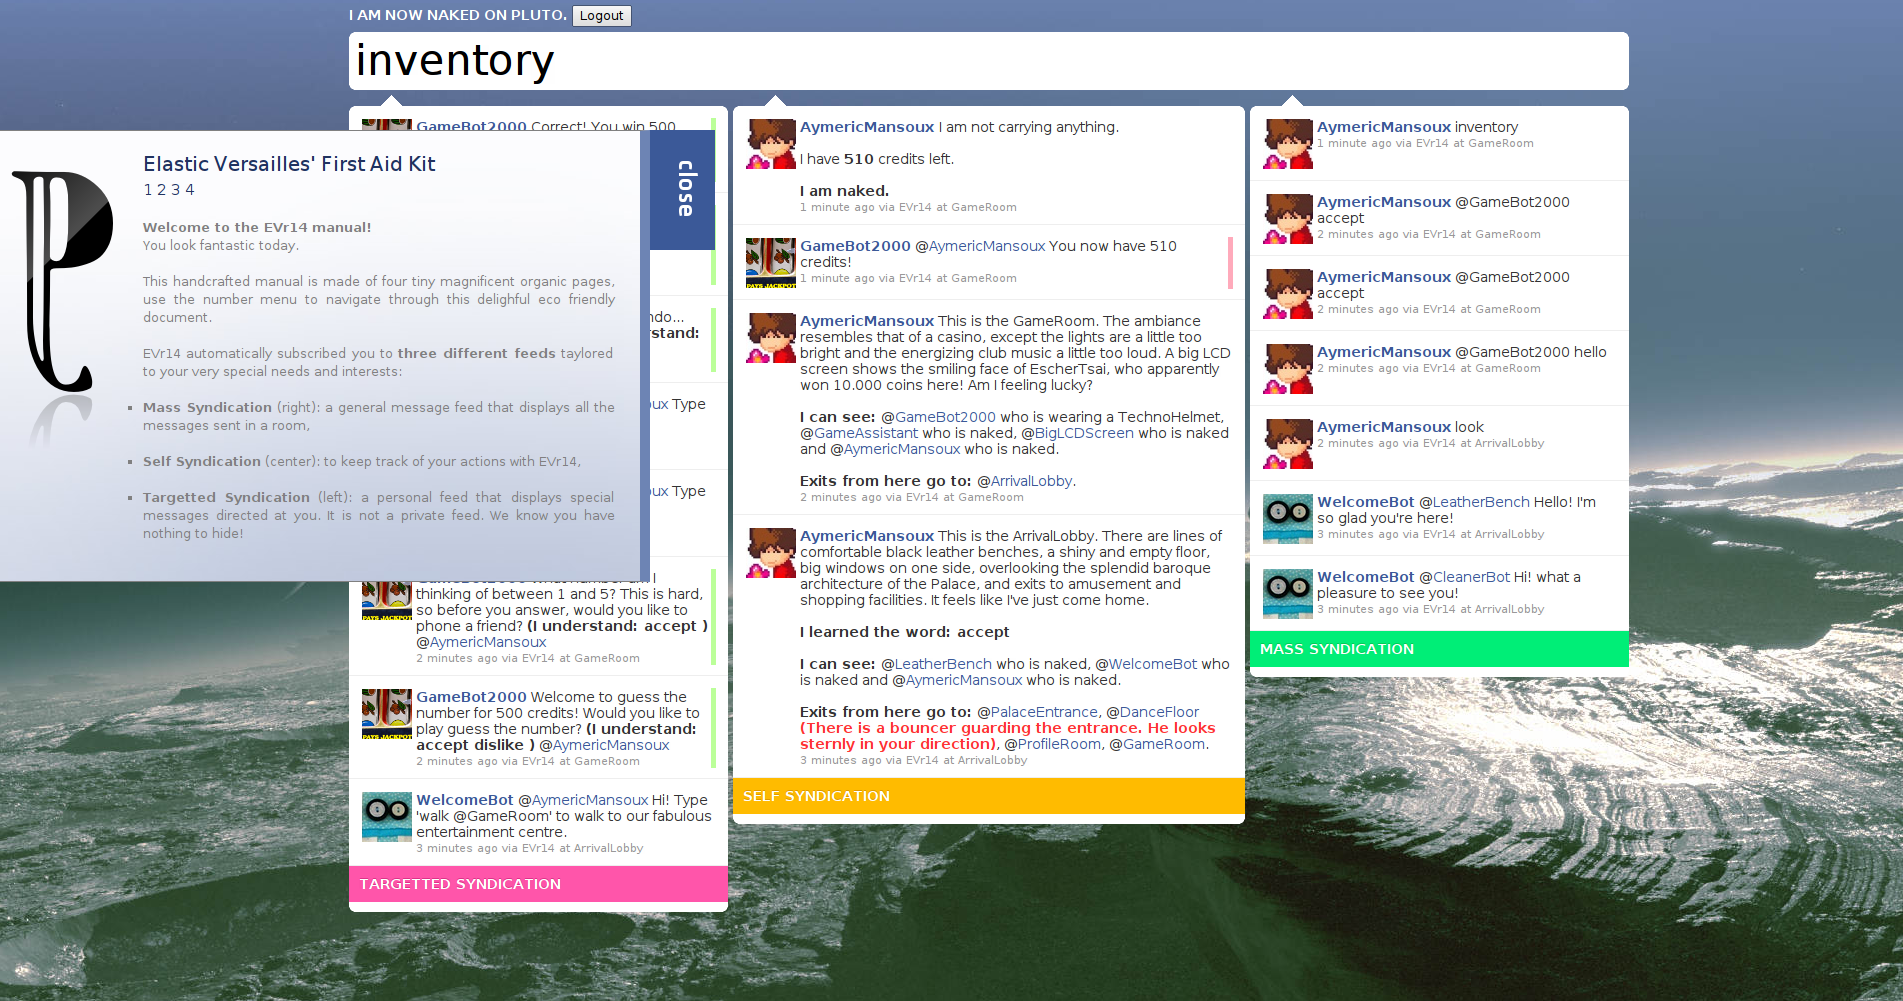The image size is (1903, 1001).
Task: Click AymericMansoux avatar next to the 'inventory' post
Action: click(1287, 144)
